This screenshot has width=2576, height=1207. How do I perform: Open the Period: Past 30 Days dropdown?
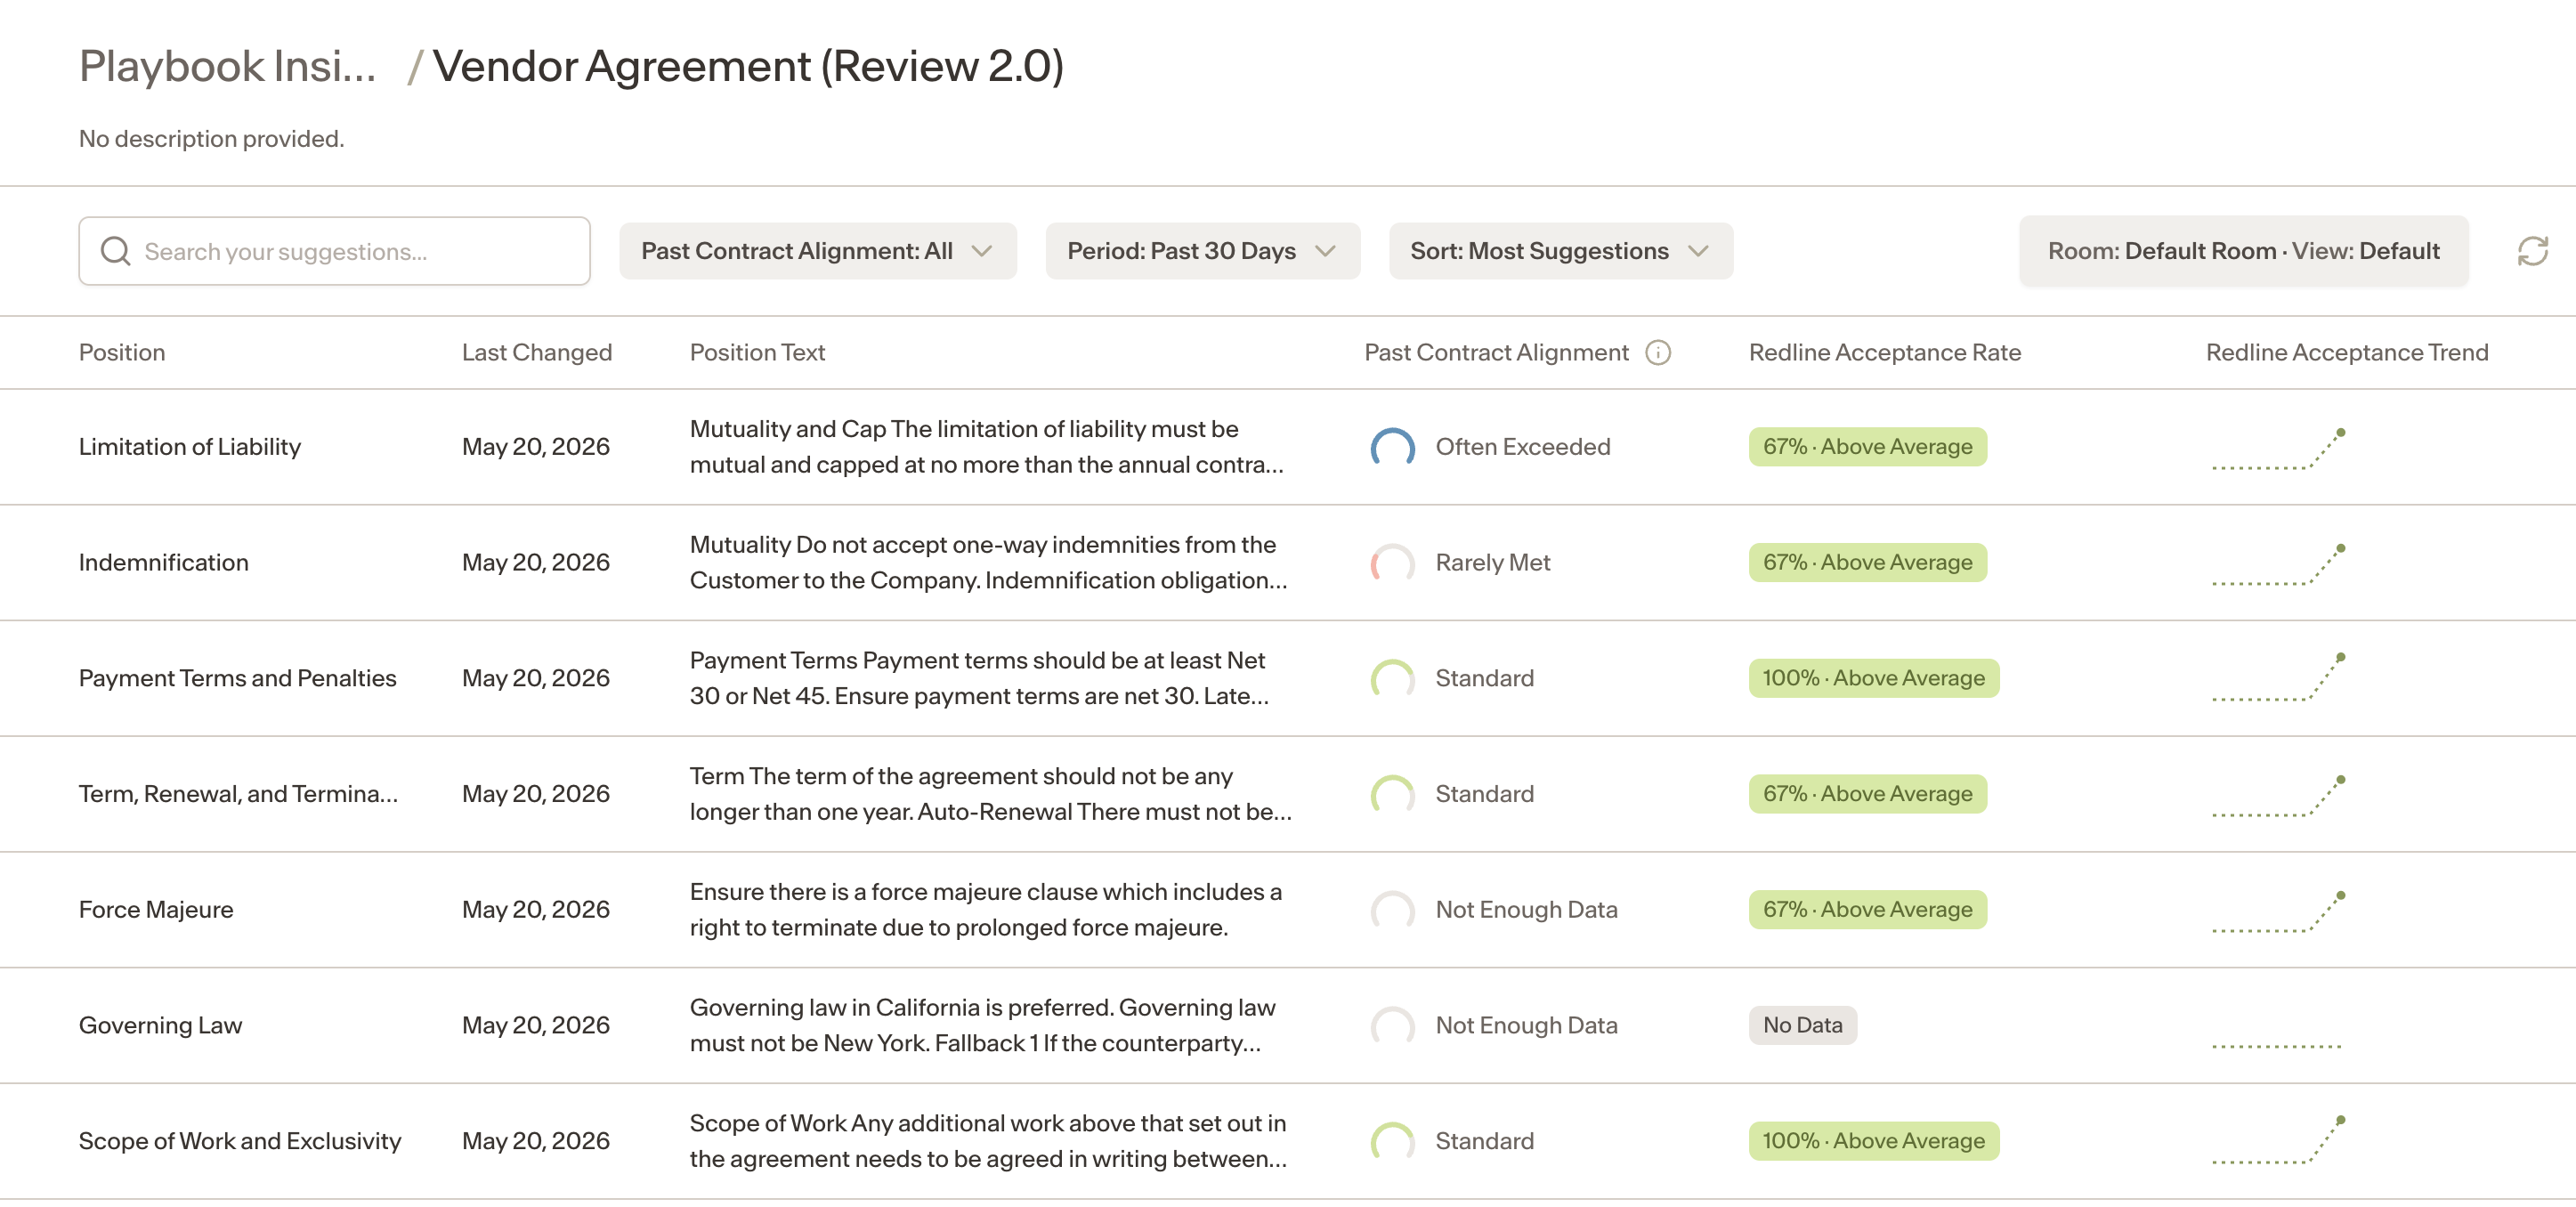coord(1202,251)
